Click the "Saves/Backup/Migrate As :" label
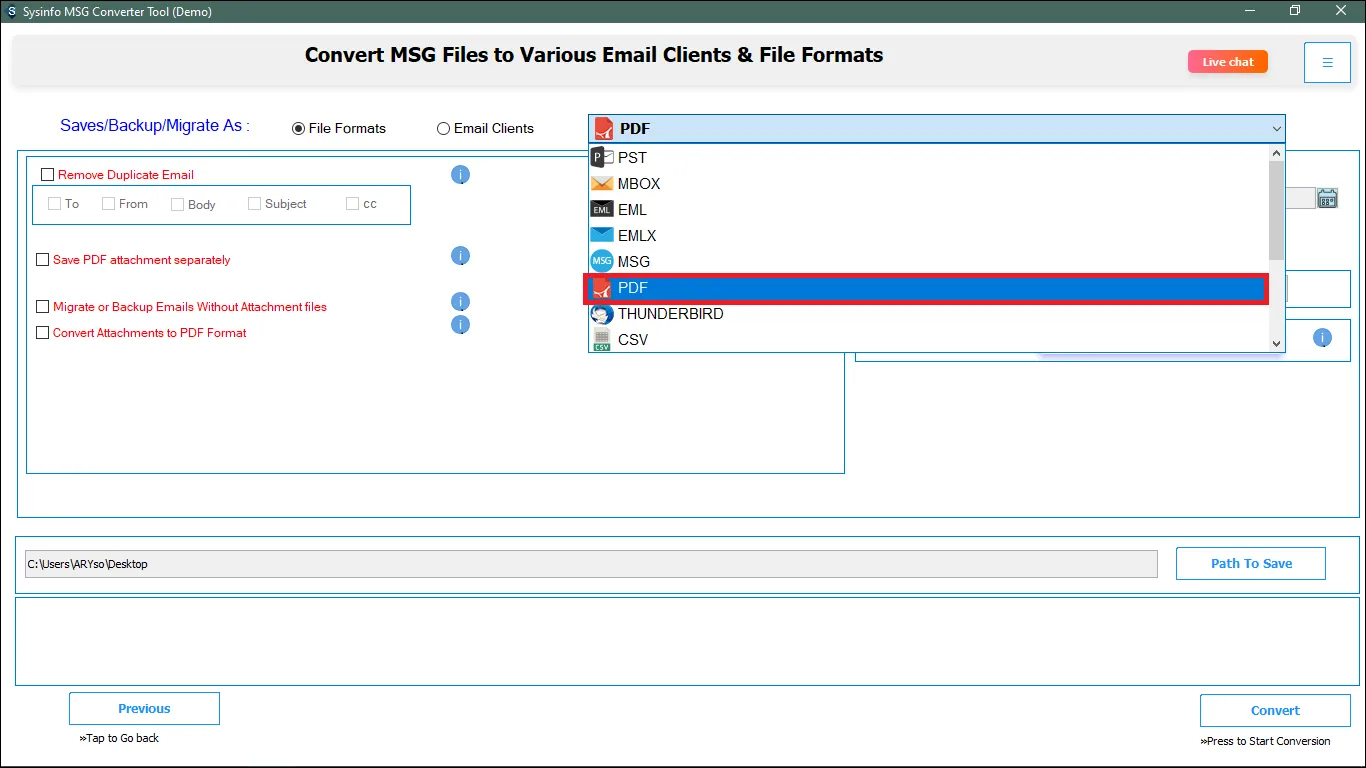Image resolution: width=1366 pixels, height=768 pixels. click(155, 126)
